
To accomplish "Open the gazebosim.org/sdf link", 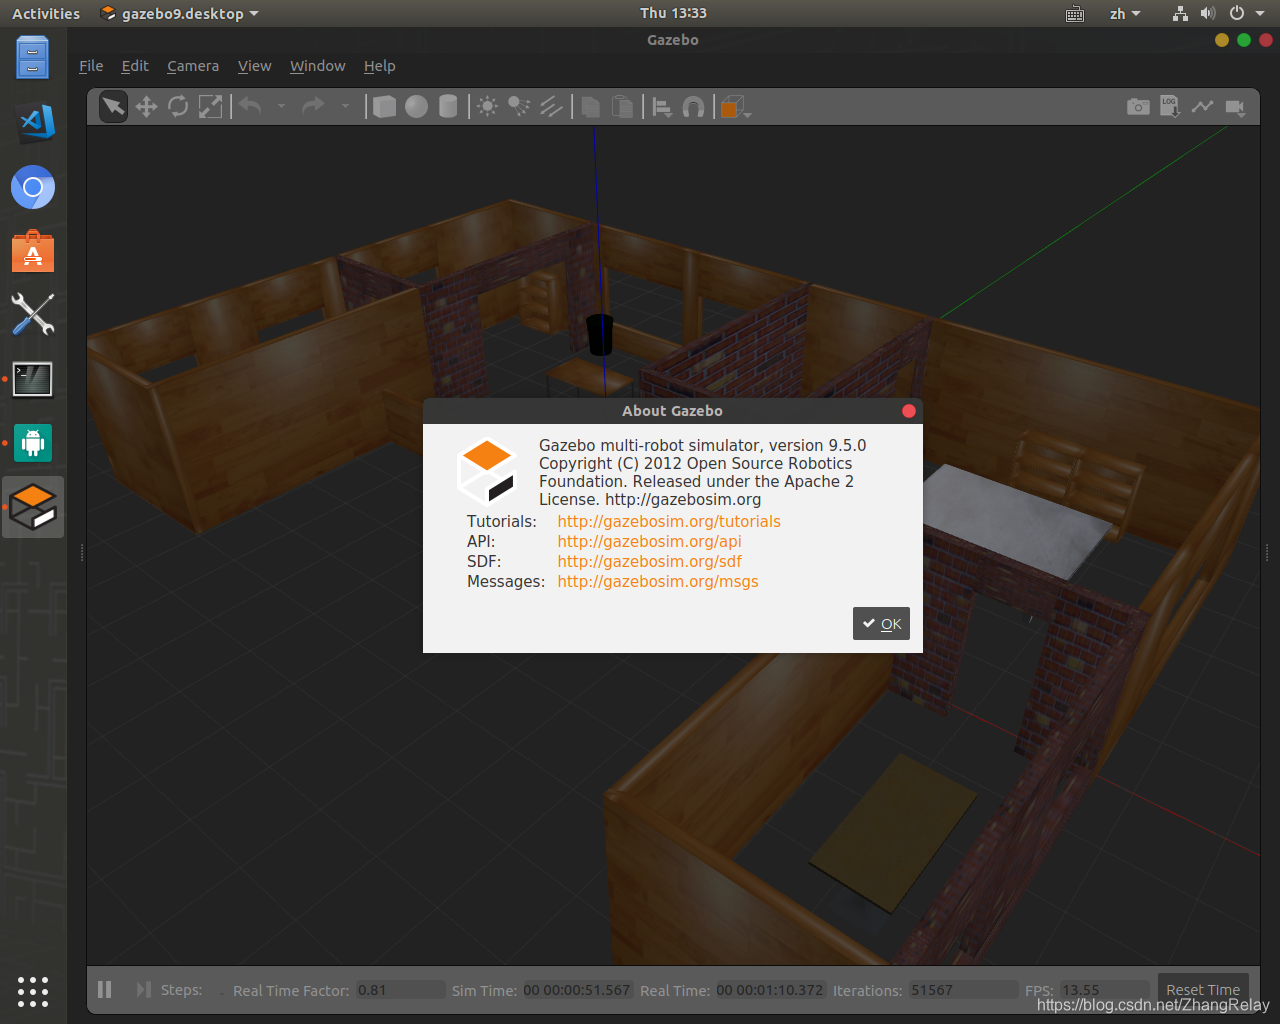I will tap(649, 561).
